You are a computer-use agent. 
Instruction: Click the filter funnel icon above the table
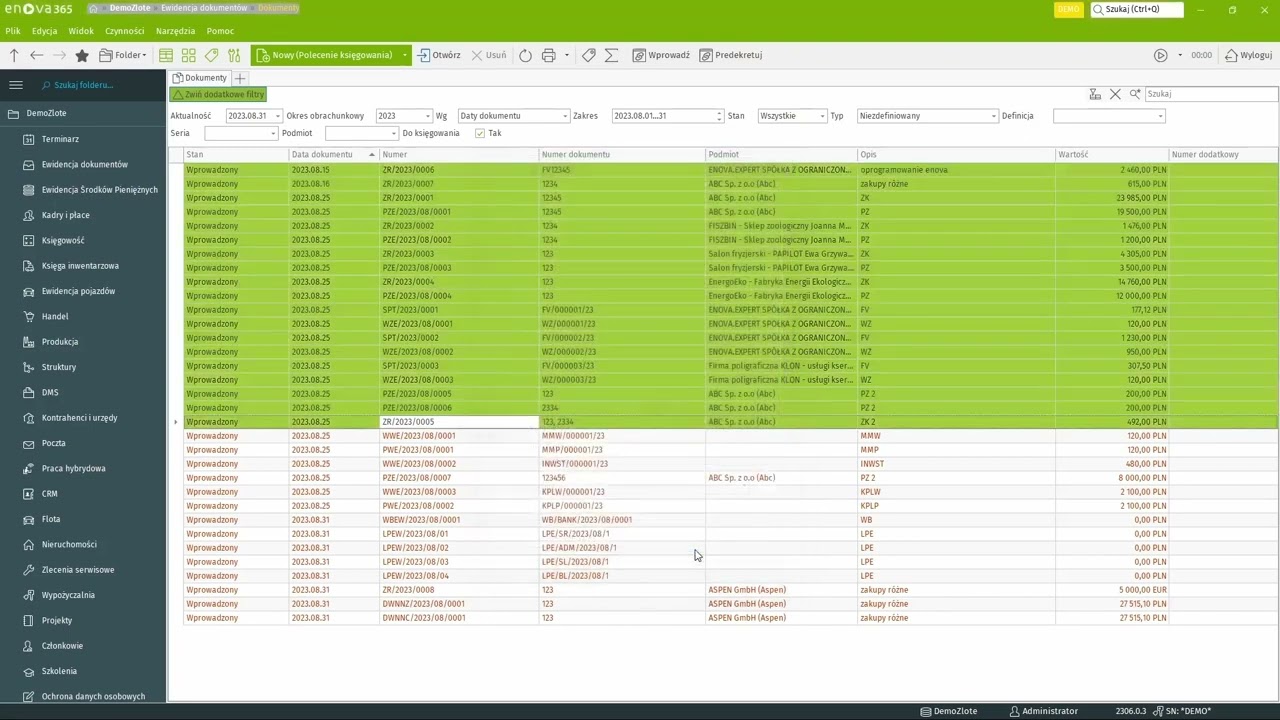(x=1096, y=94)
